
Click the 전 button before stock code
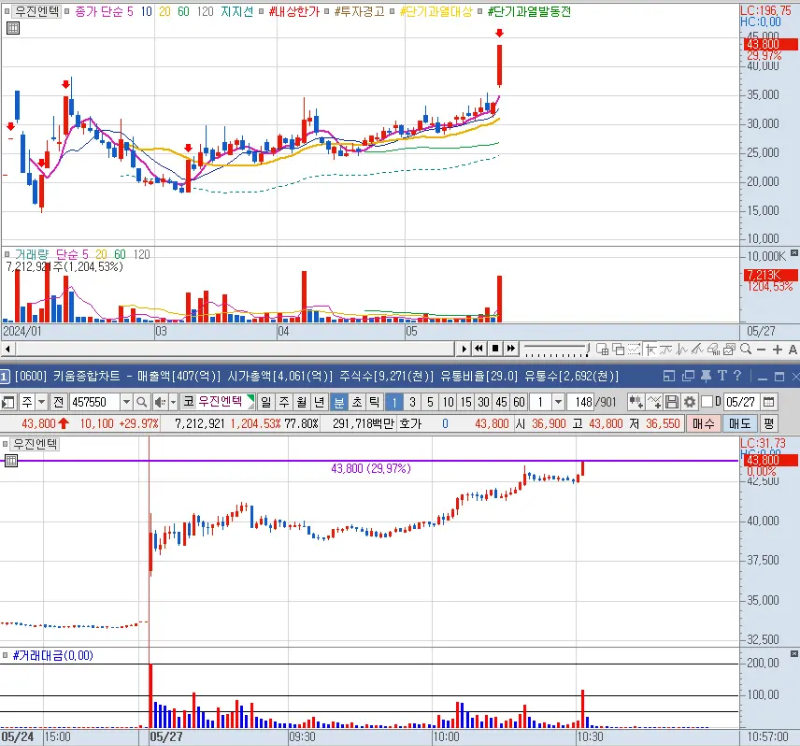[x=58, y=402]
